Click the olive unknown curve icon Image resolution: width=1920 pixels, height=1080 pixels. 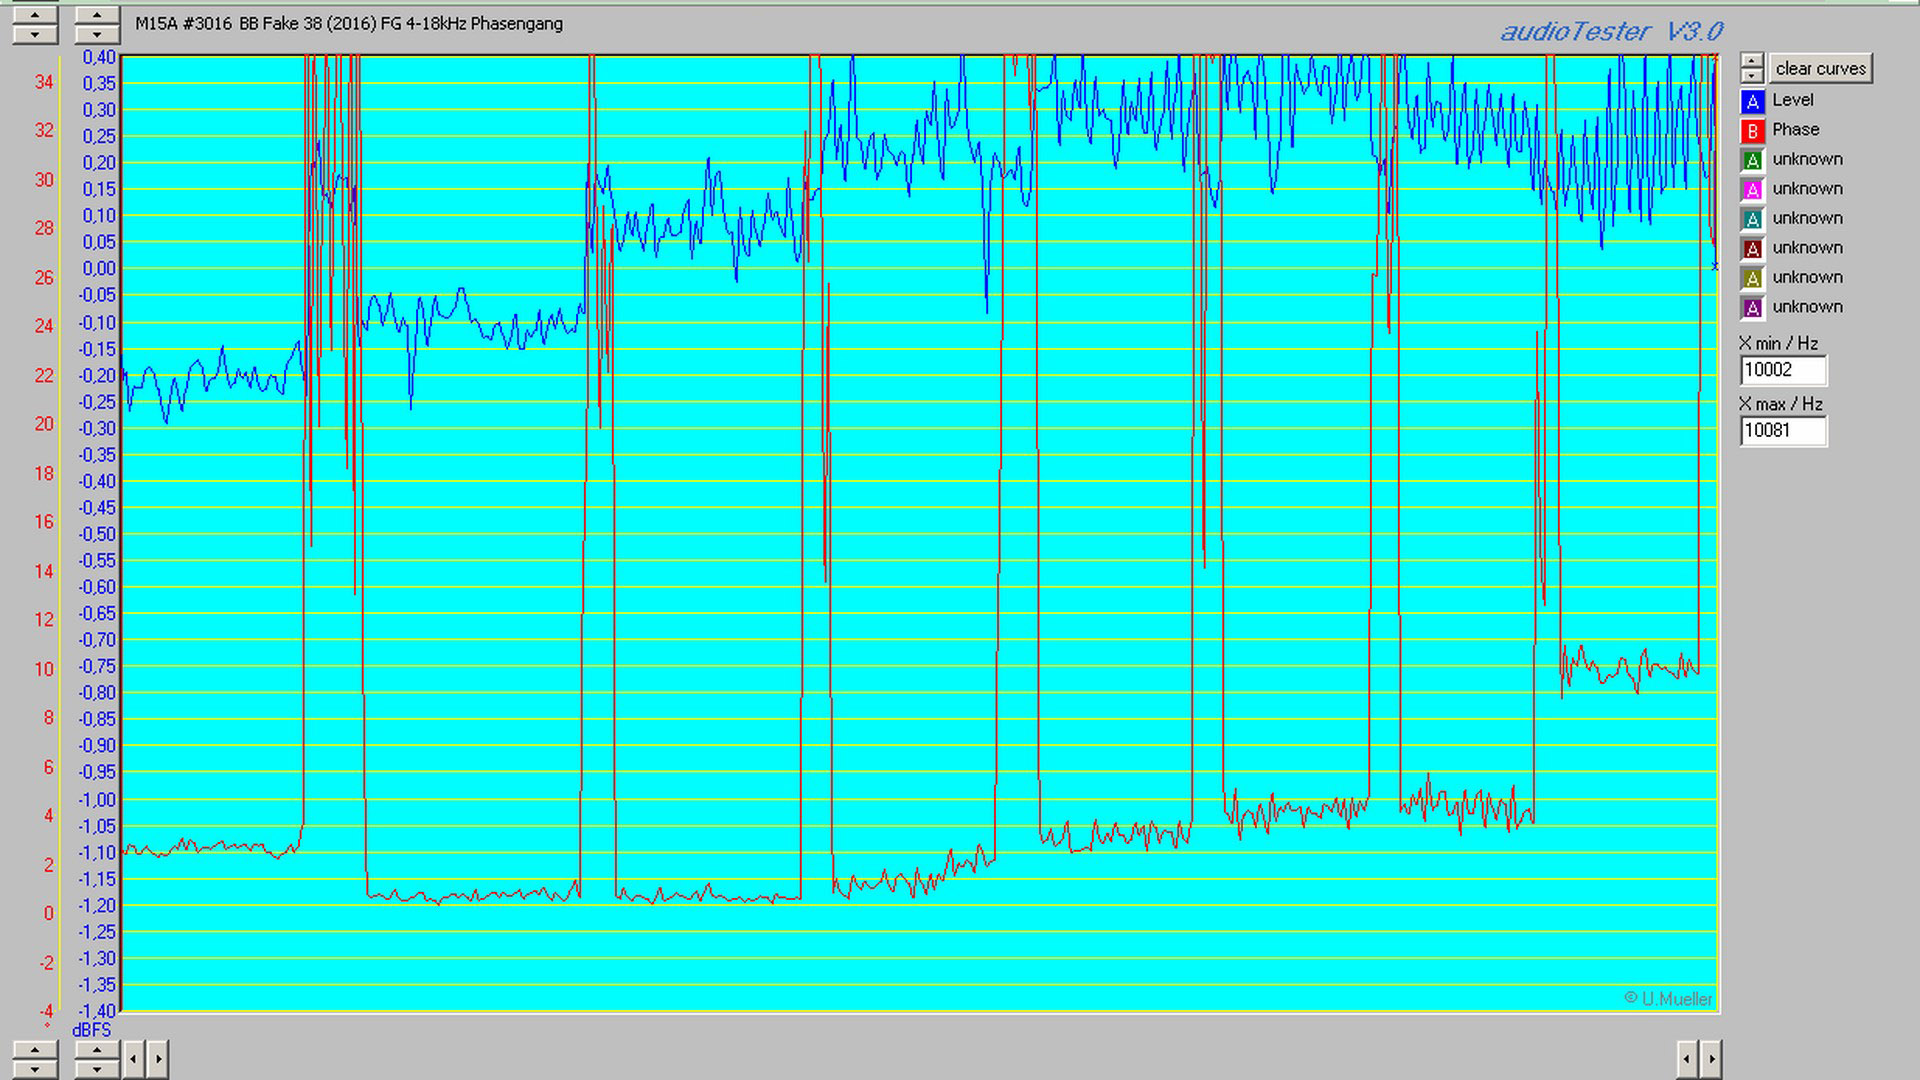pyautogui.click(x=1752, y=278)
